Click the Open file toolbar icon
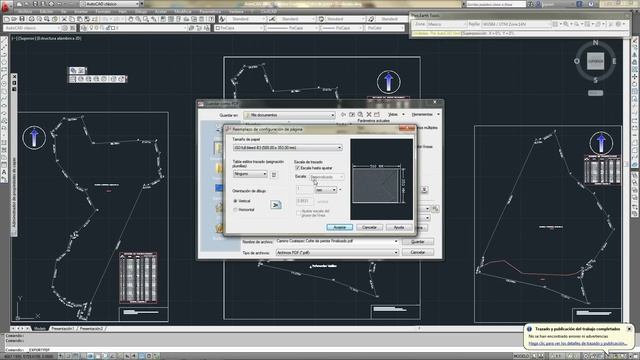Image resolution: width=640 pixels, height=360 pixels. (14, 19)
